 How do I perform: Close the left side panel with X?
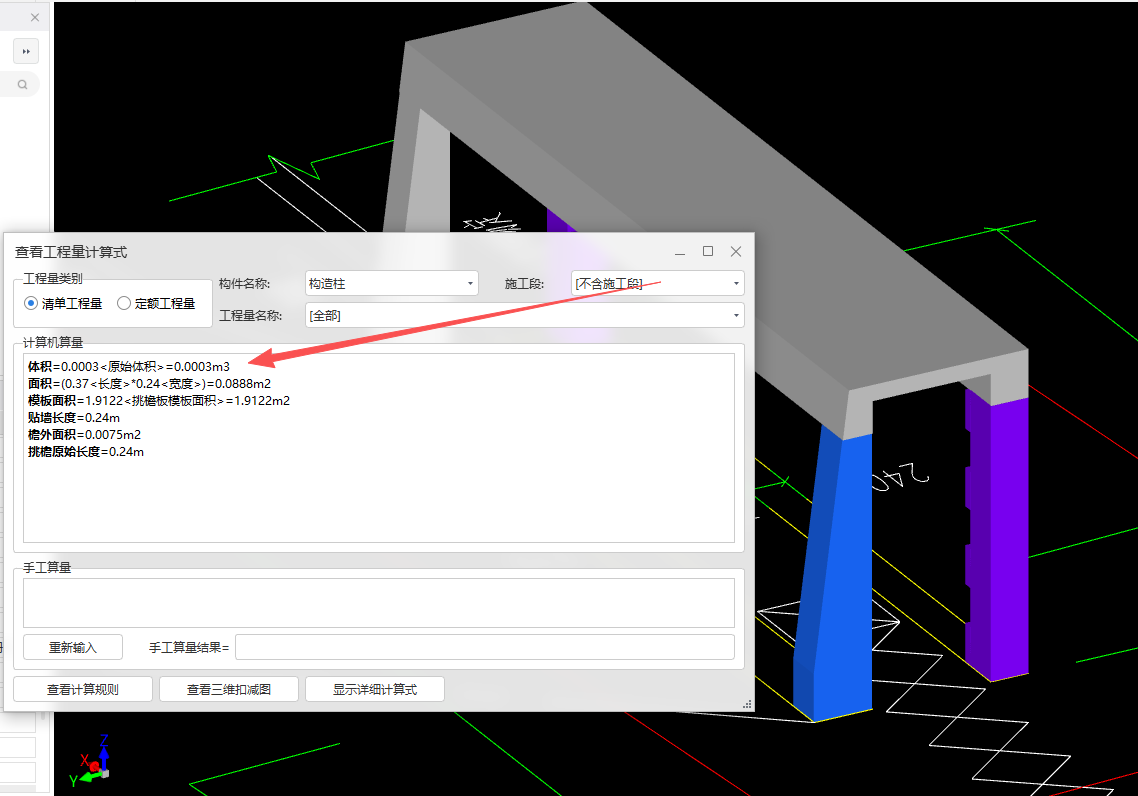(x=35, y=17)
